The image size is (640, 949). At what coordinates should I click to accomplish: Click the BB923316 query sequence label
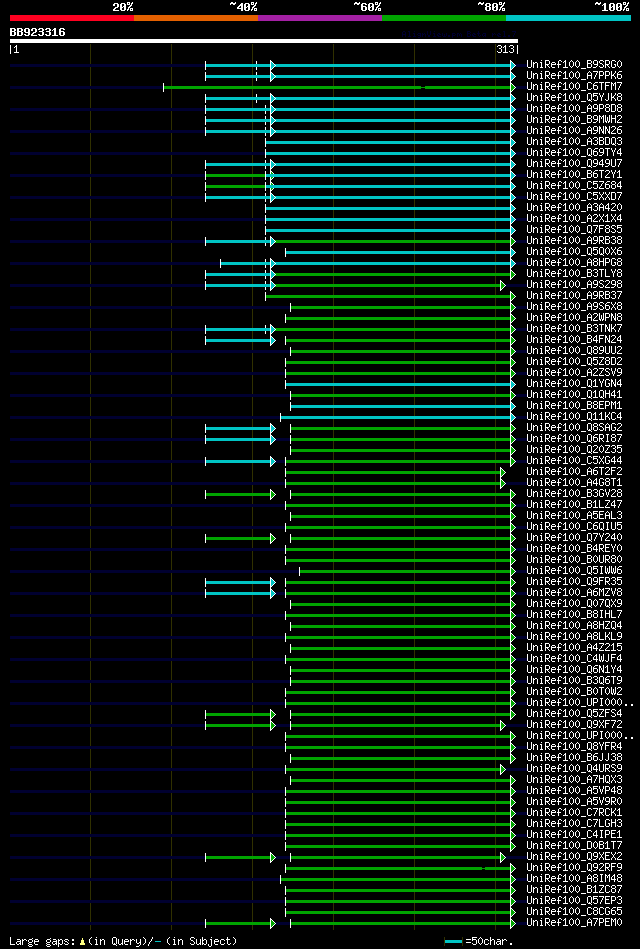[x=38, y=32]
